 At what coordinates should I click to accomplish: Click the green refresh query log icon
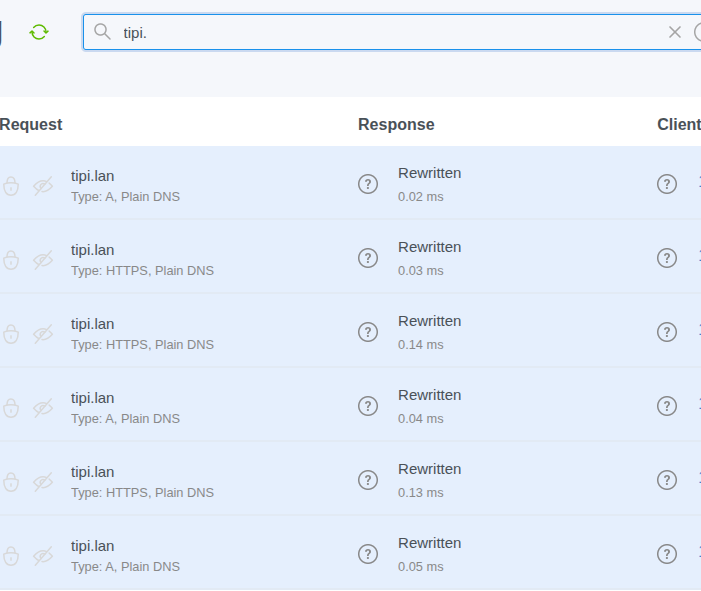tap(39, 32)
